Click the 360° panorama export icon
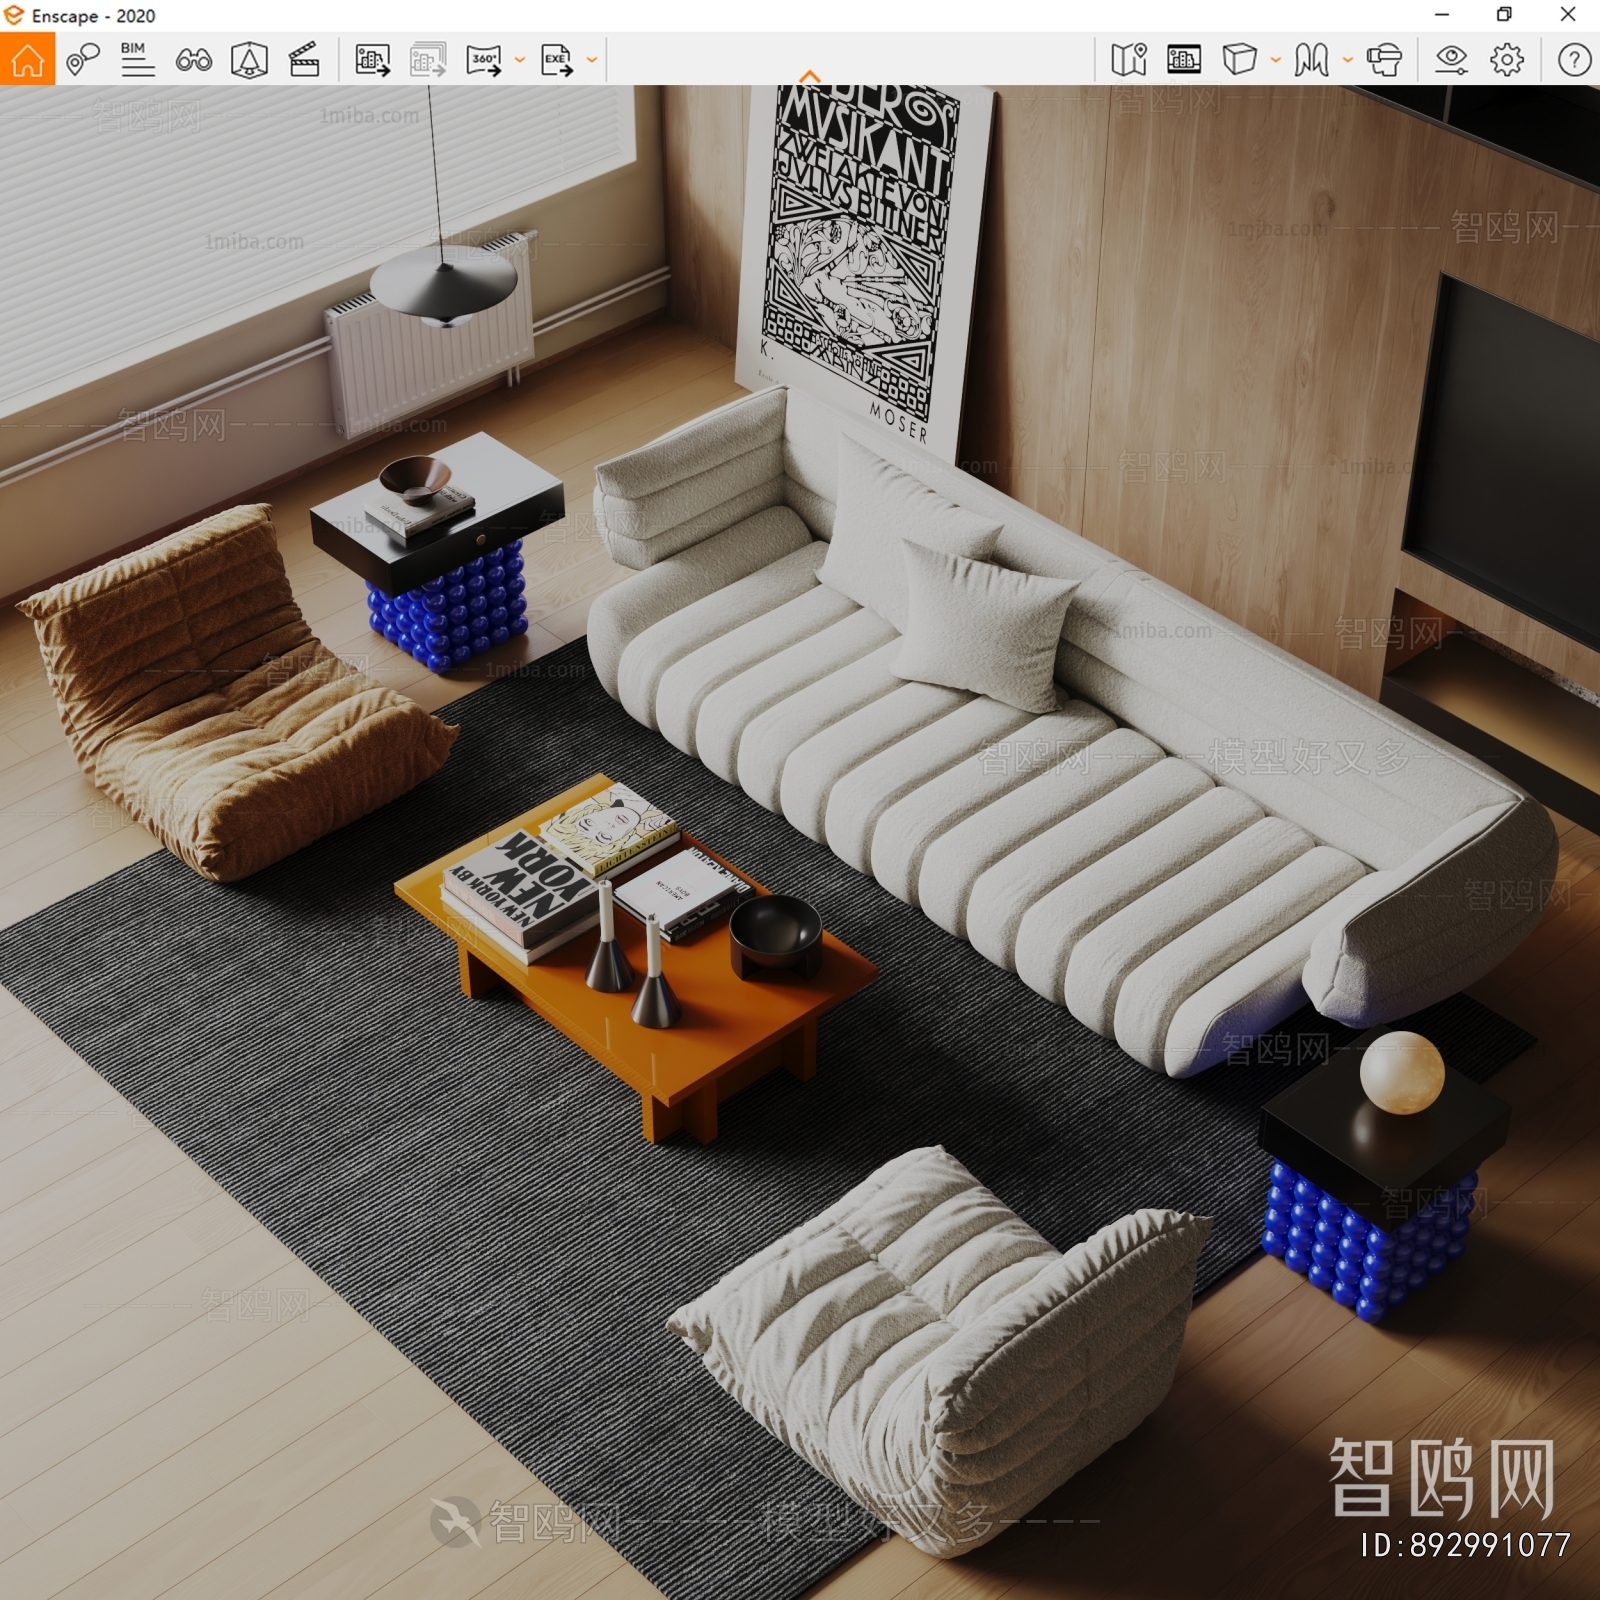1600x1600 pixels. [x=484, y=60]
